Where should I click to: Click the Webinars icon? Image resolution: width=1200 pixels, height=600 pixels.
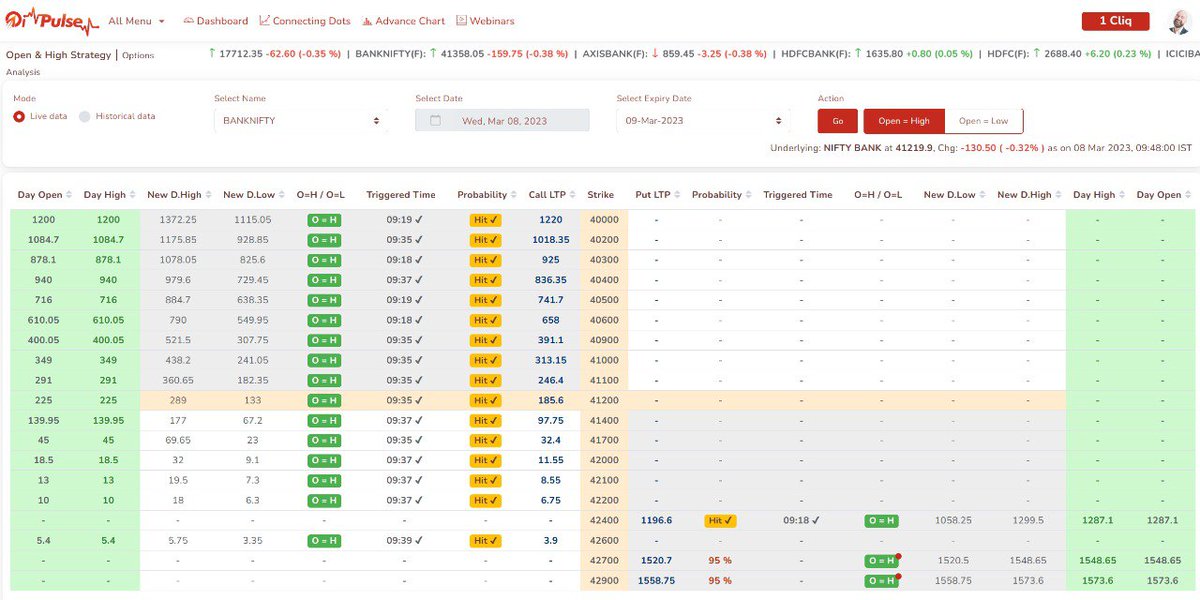pyautogui.click(x=461, y=20)
